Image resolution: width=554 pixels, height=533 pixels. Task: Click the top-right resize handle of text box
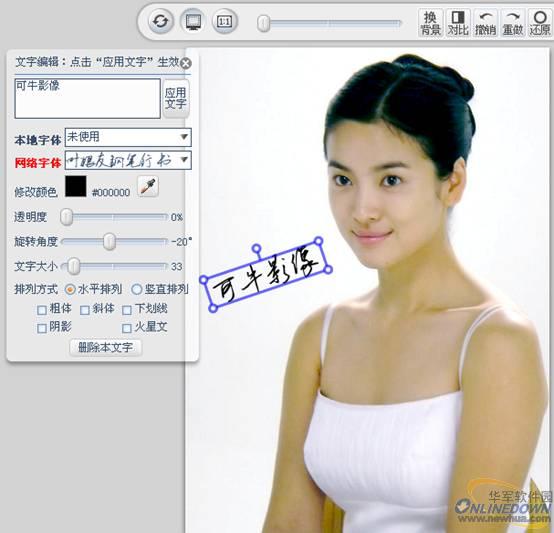[318, 241]
